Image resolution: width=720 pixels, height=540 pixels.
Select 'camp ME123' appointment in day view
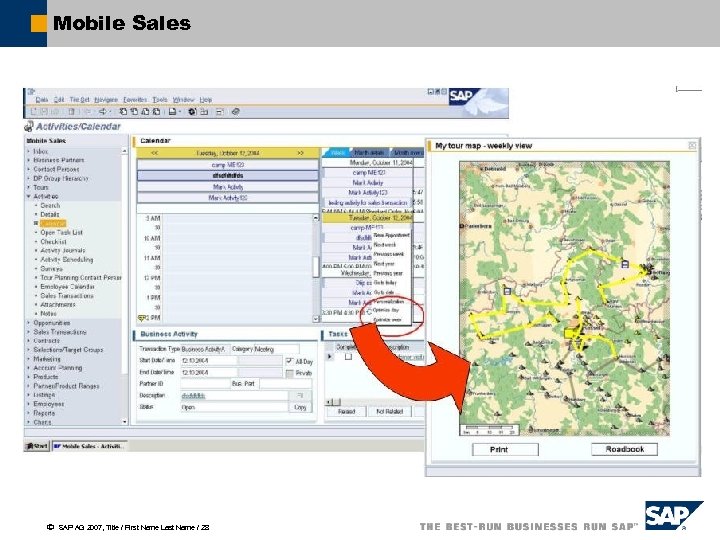click(228, 164)
